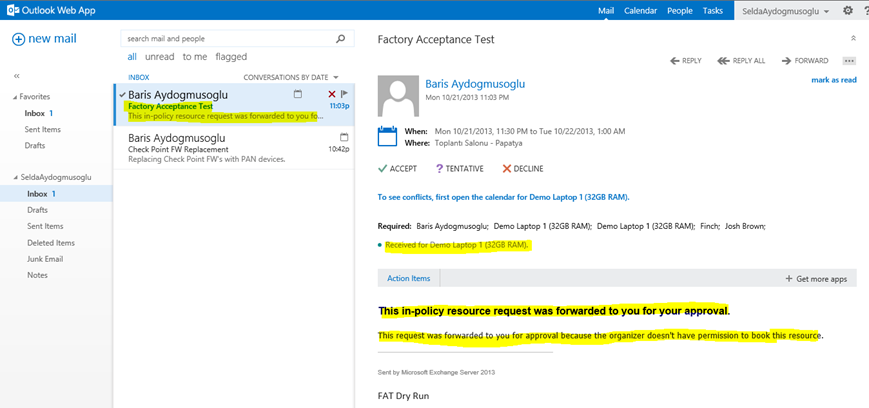The height and width of the screenshot is (408, 869).
Task: Collapse the SeldaAydogmusoglu mailbox tree
Action: click(x=14, y=178)
